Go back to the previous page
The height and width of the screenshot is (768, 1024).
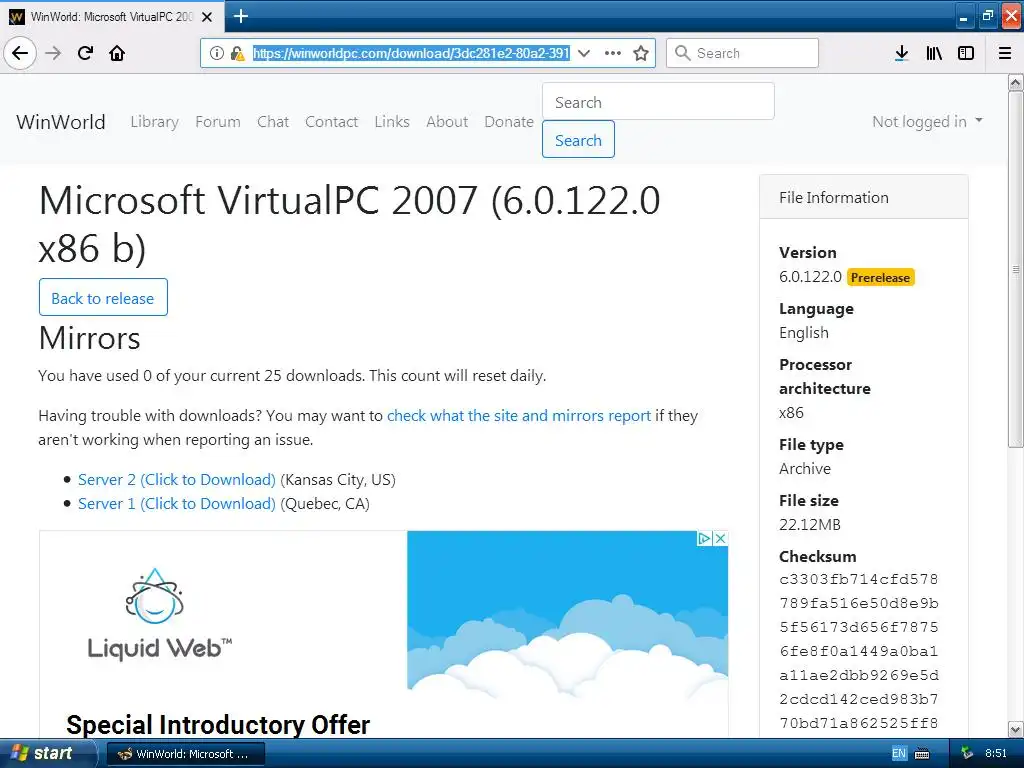[x=20, y=53]
